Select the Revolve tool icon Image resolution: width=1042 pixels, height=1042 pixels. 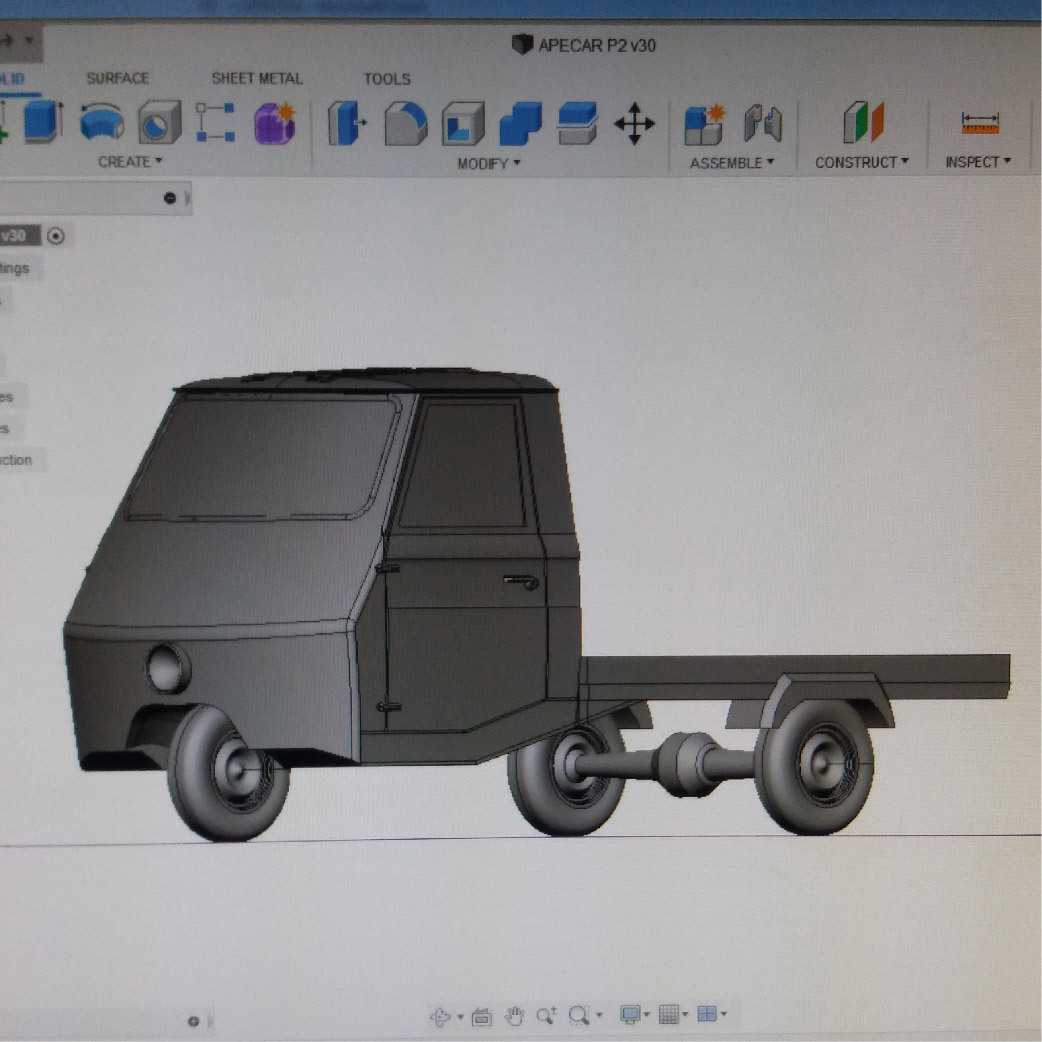102,122
